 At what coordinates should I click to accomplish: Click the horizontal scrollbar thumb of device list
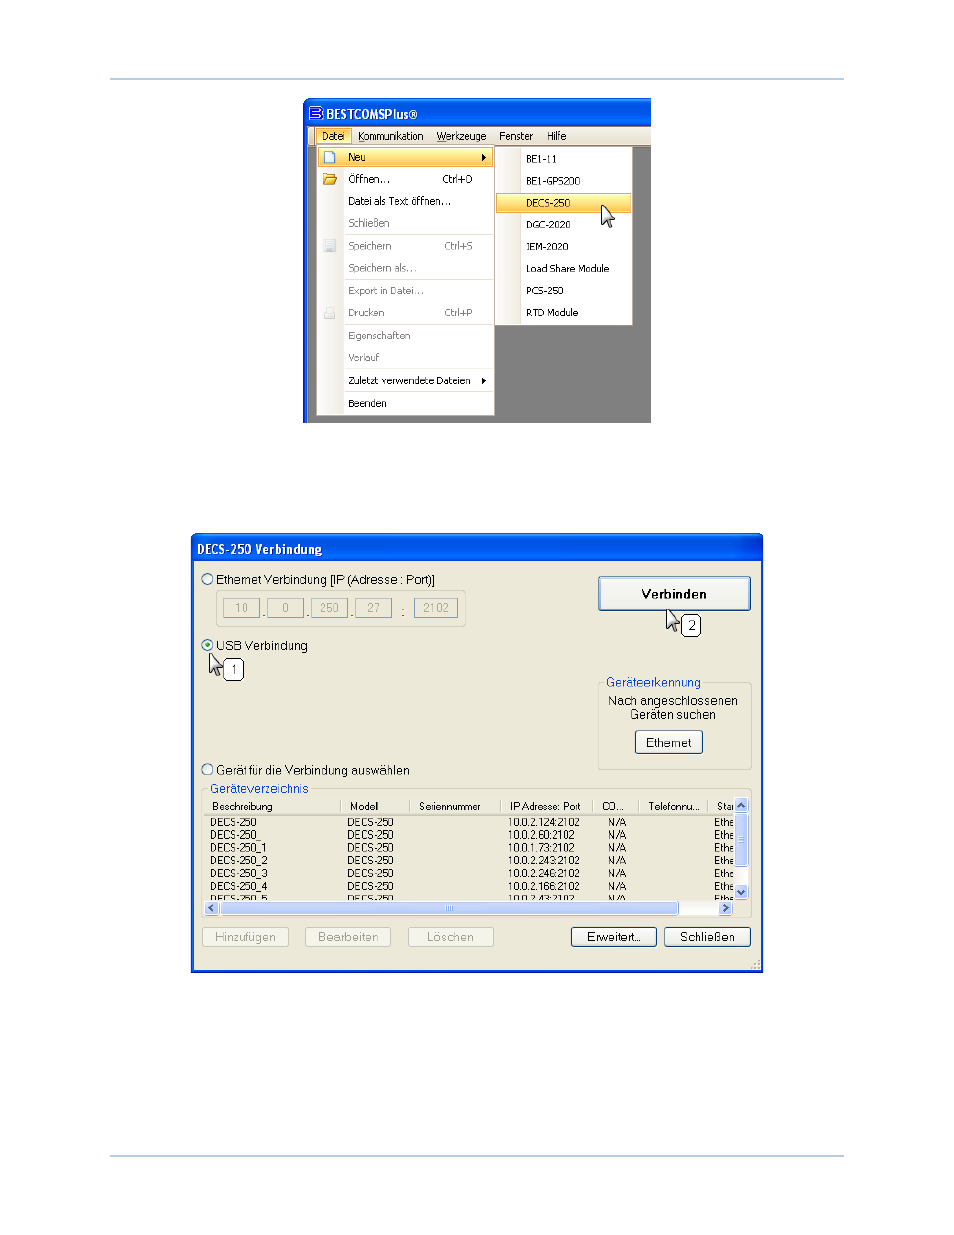[x=448, y=908]
